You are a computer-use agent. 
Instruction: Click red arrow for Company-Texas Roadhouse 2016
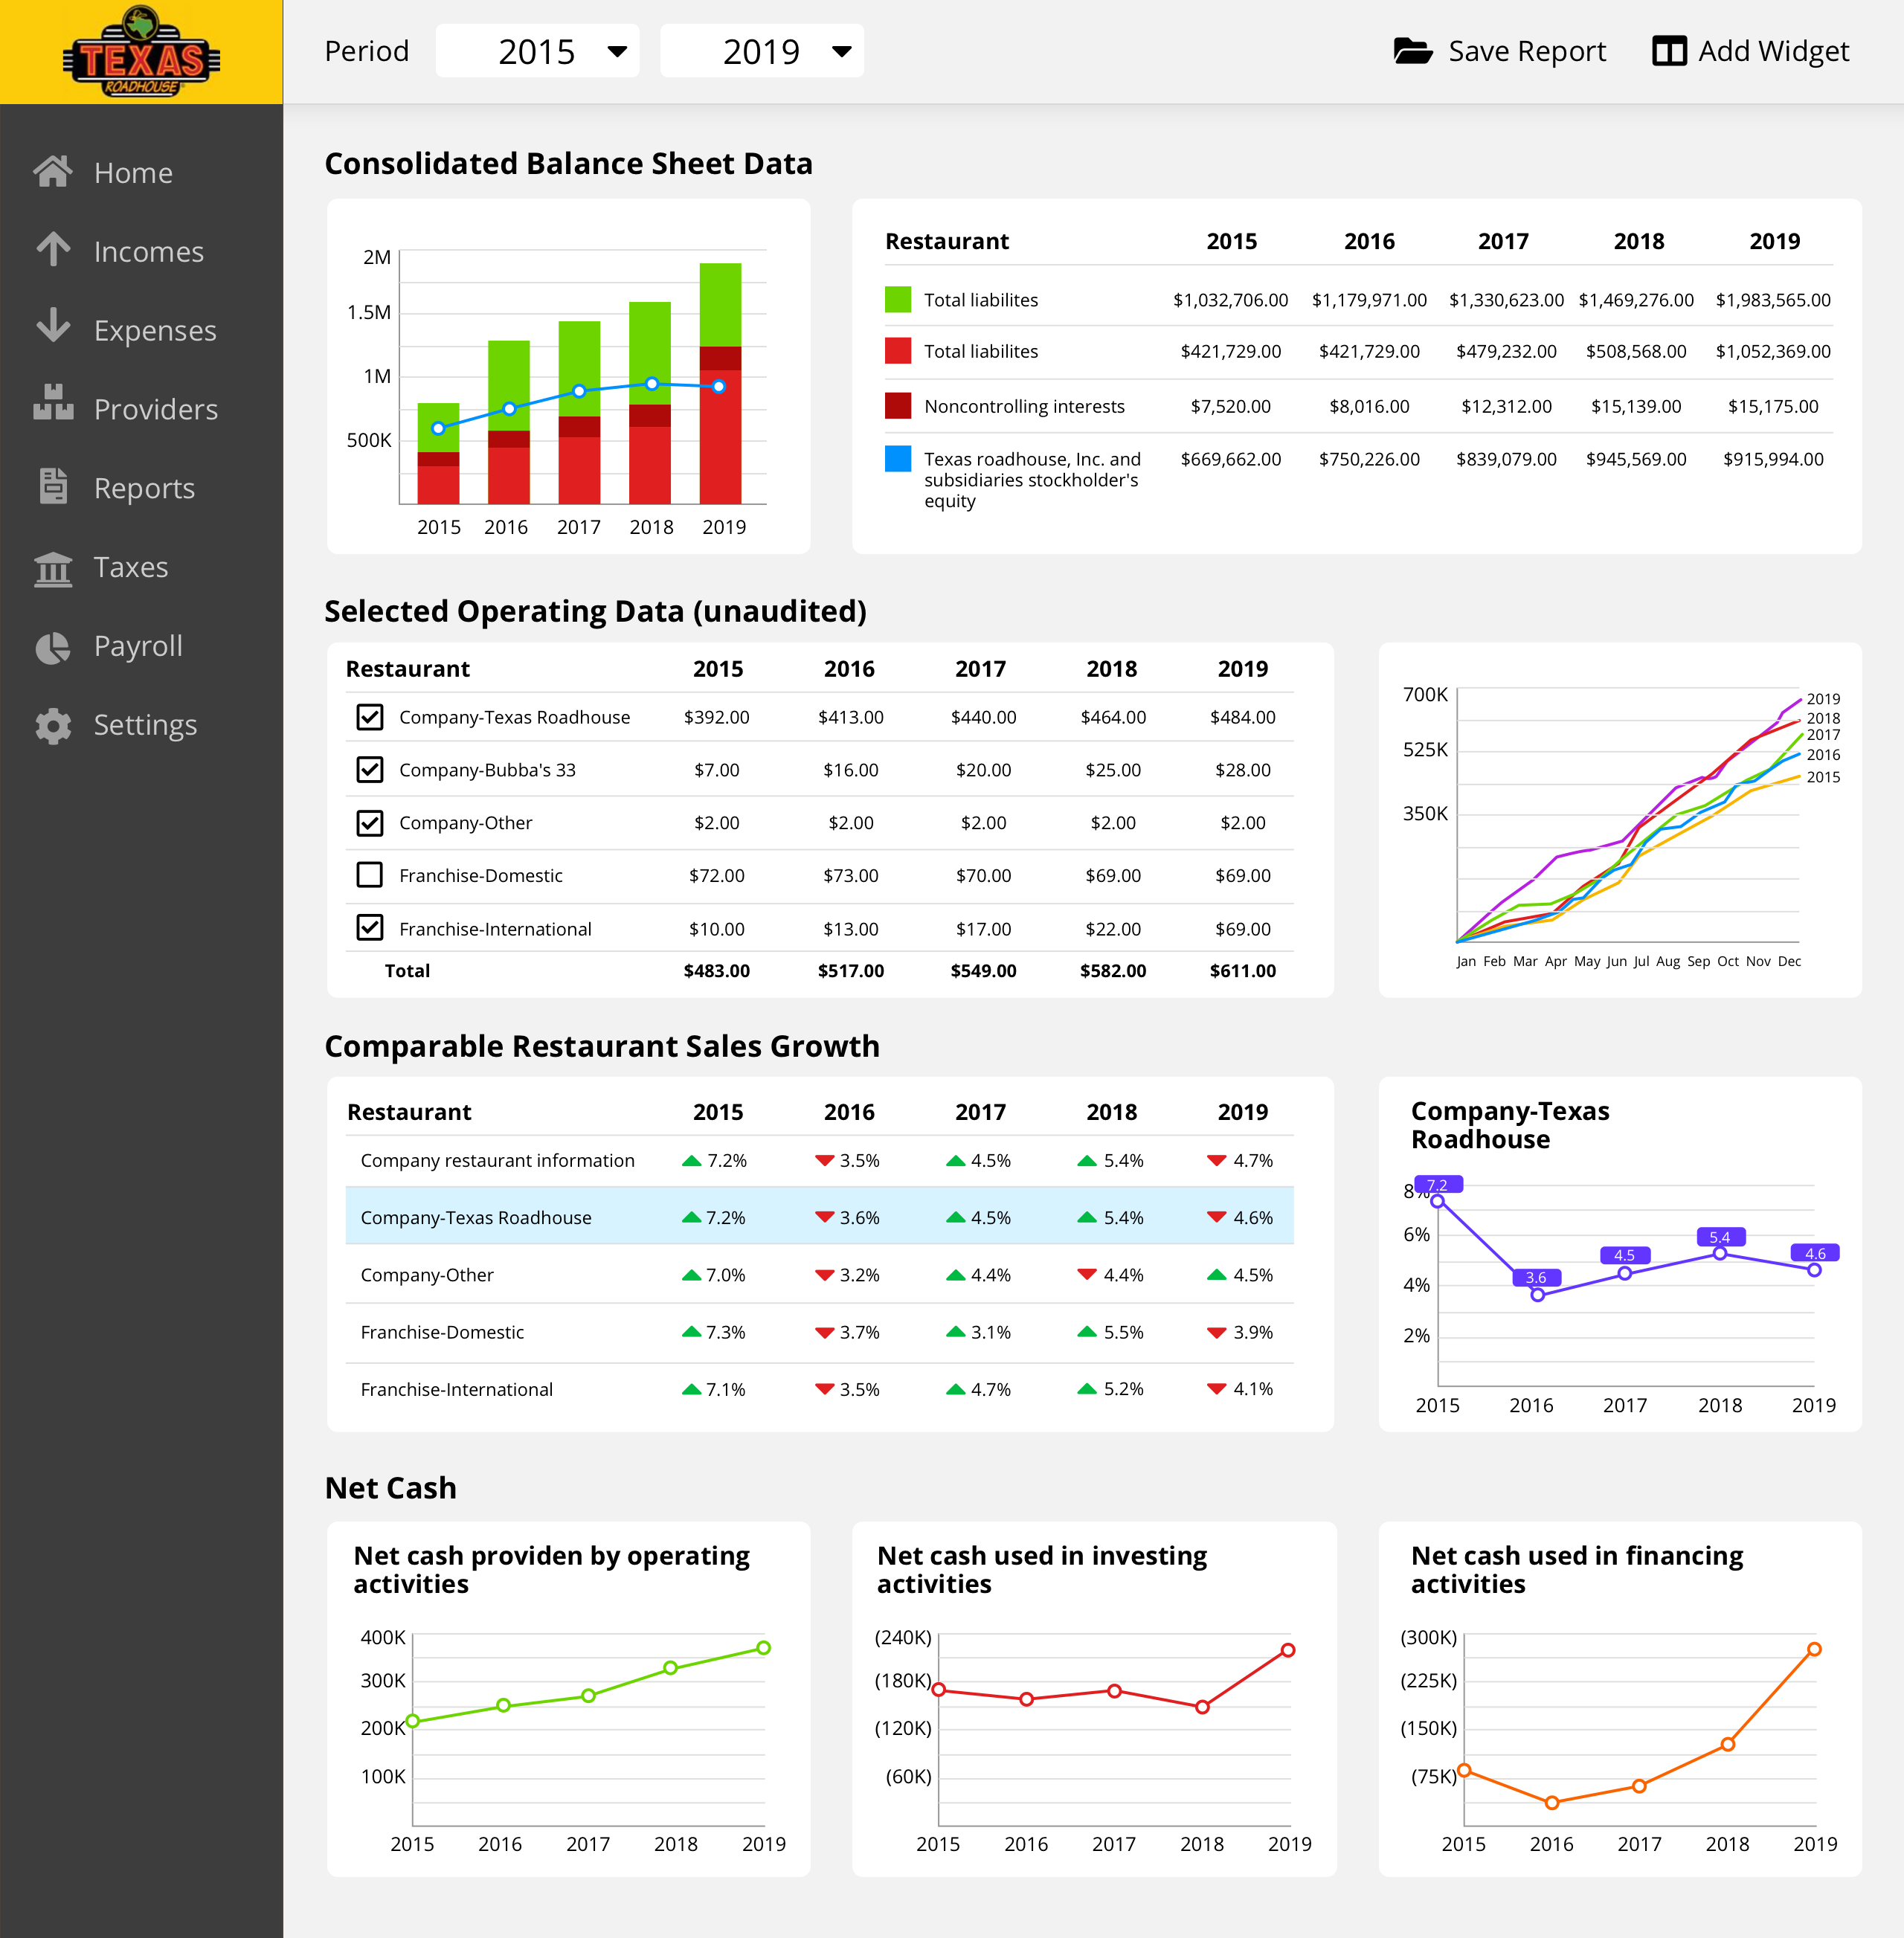click(x=824, y=1217)
